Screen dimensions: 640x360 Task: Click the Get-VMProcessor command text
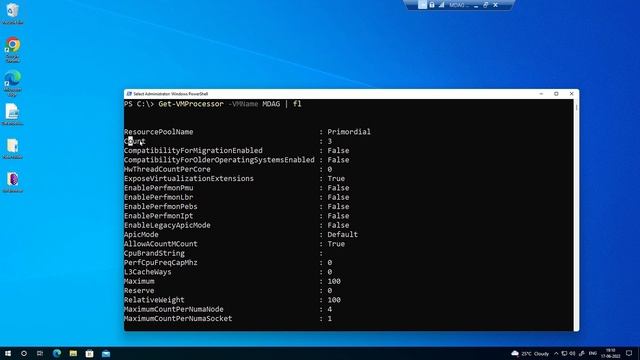191,104
